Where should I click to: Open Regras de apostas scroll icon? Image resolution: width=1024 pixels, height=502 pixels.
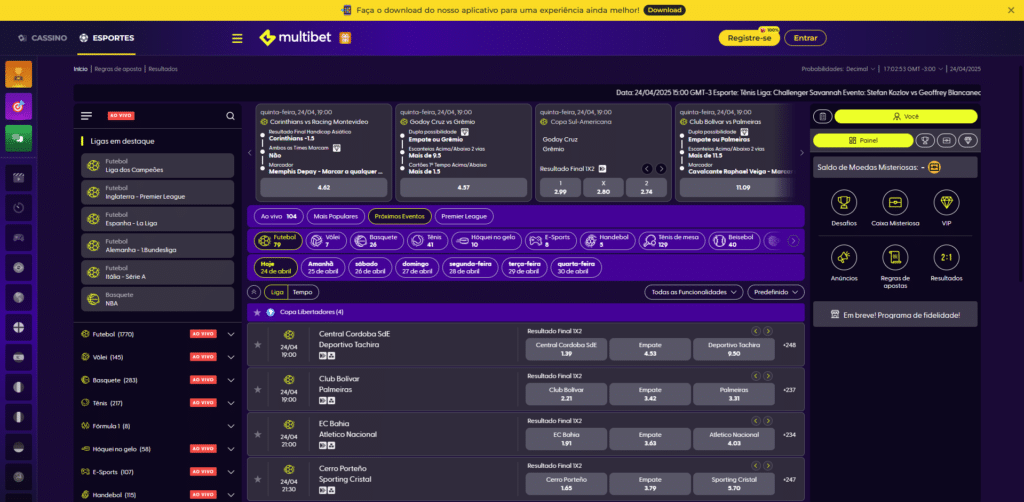point(895,258)
